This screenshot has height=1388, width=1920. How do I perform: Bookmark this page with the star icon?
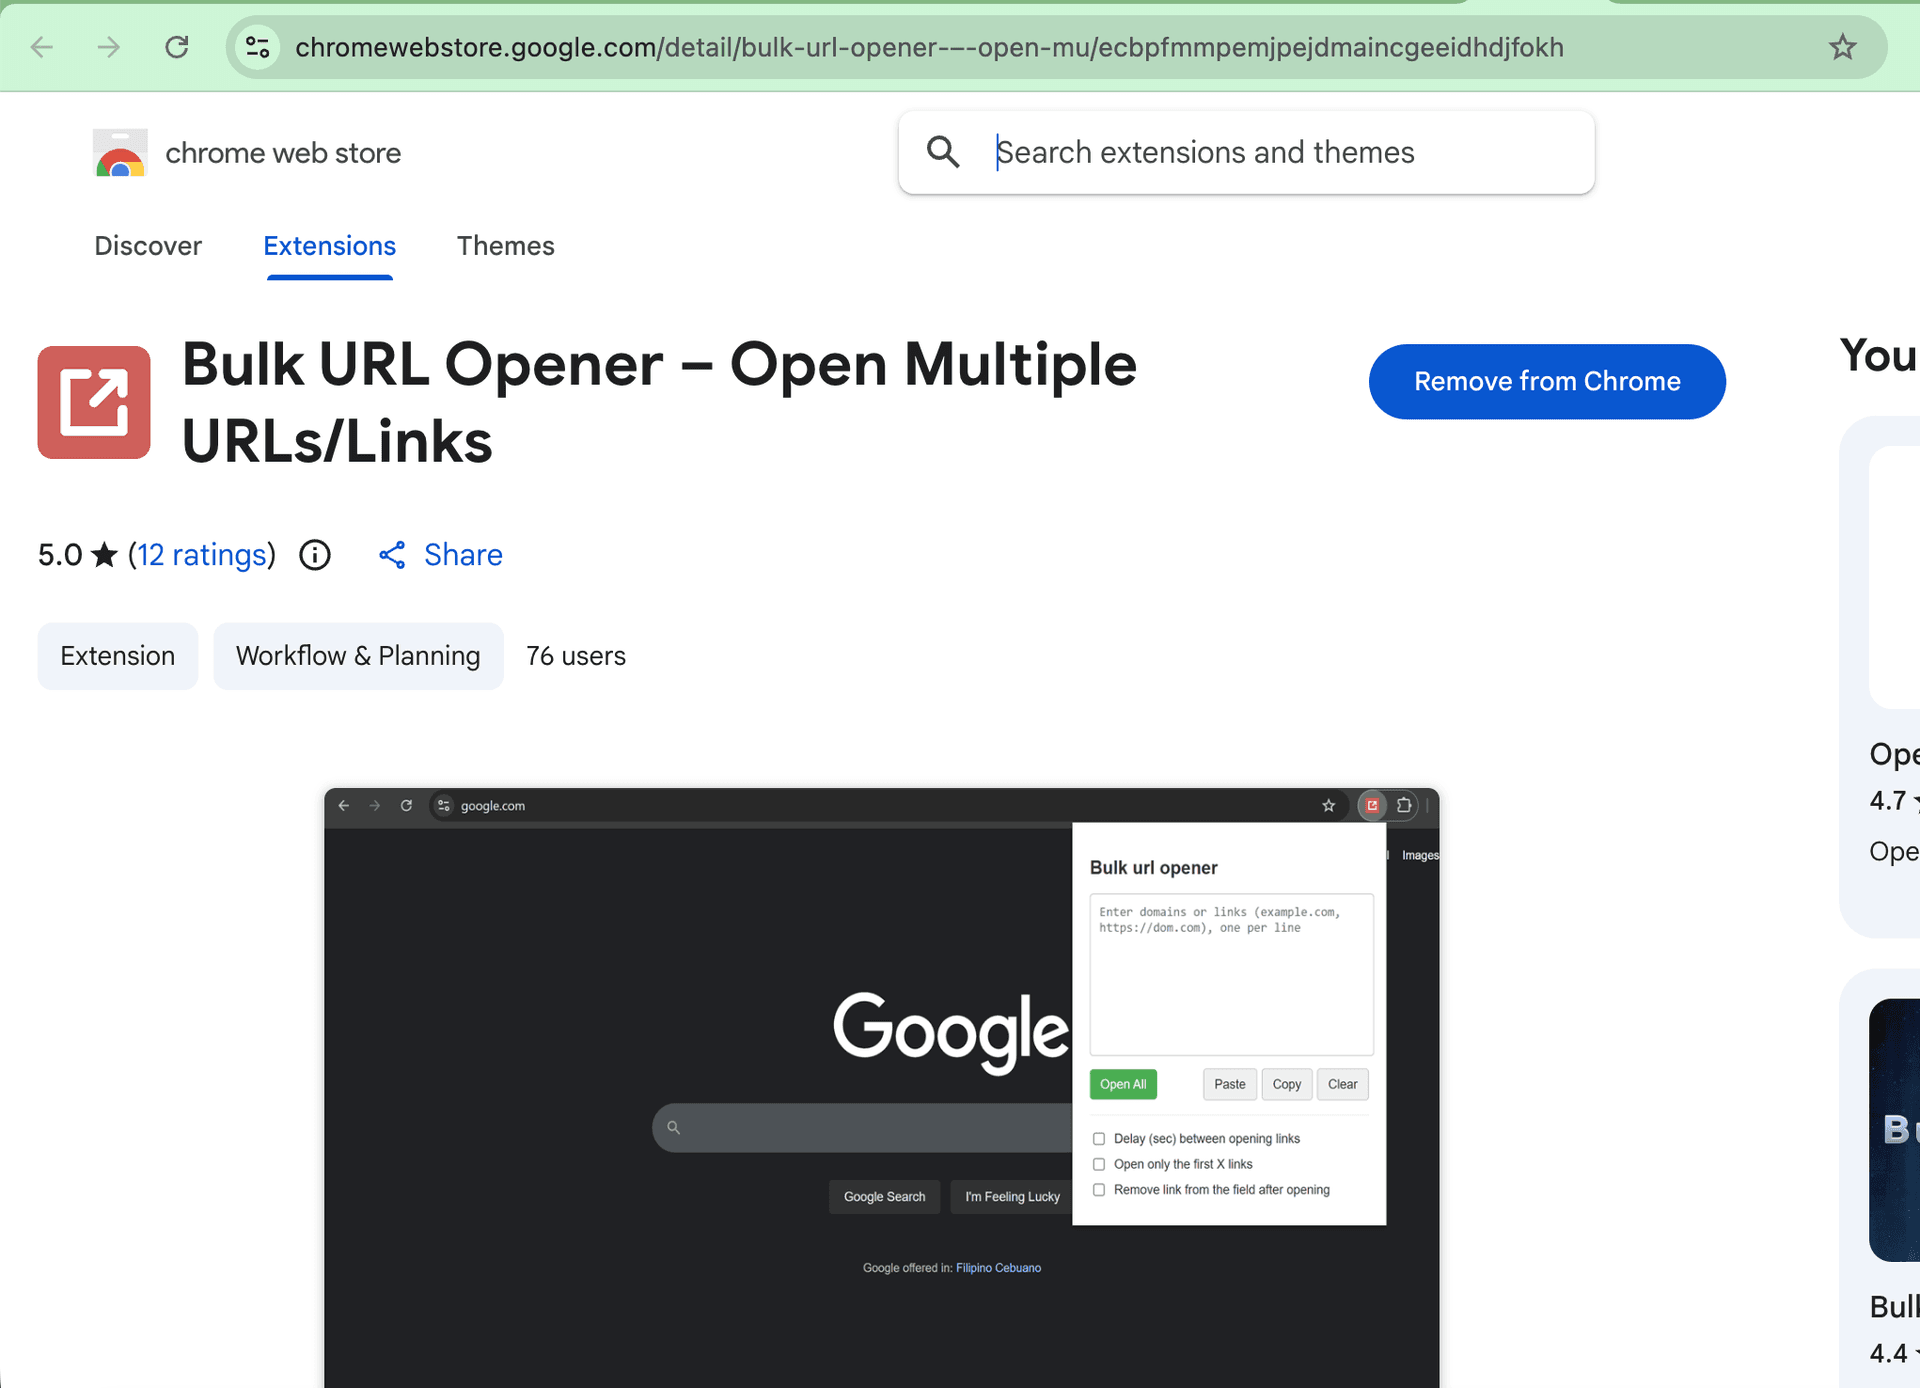(x=1843, y=47)
